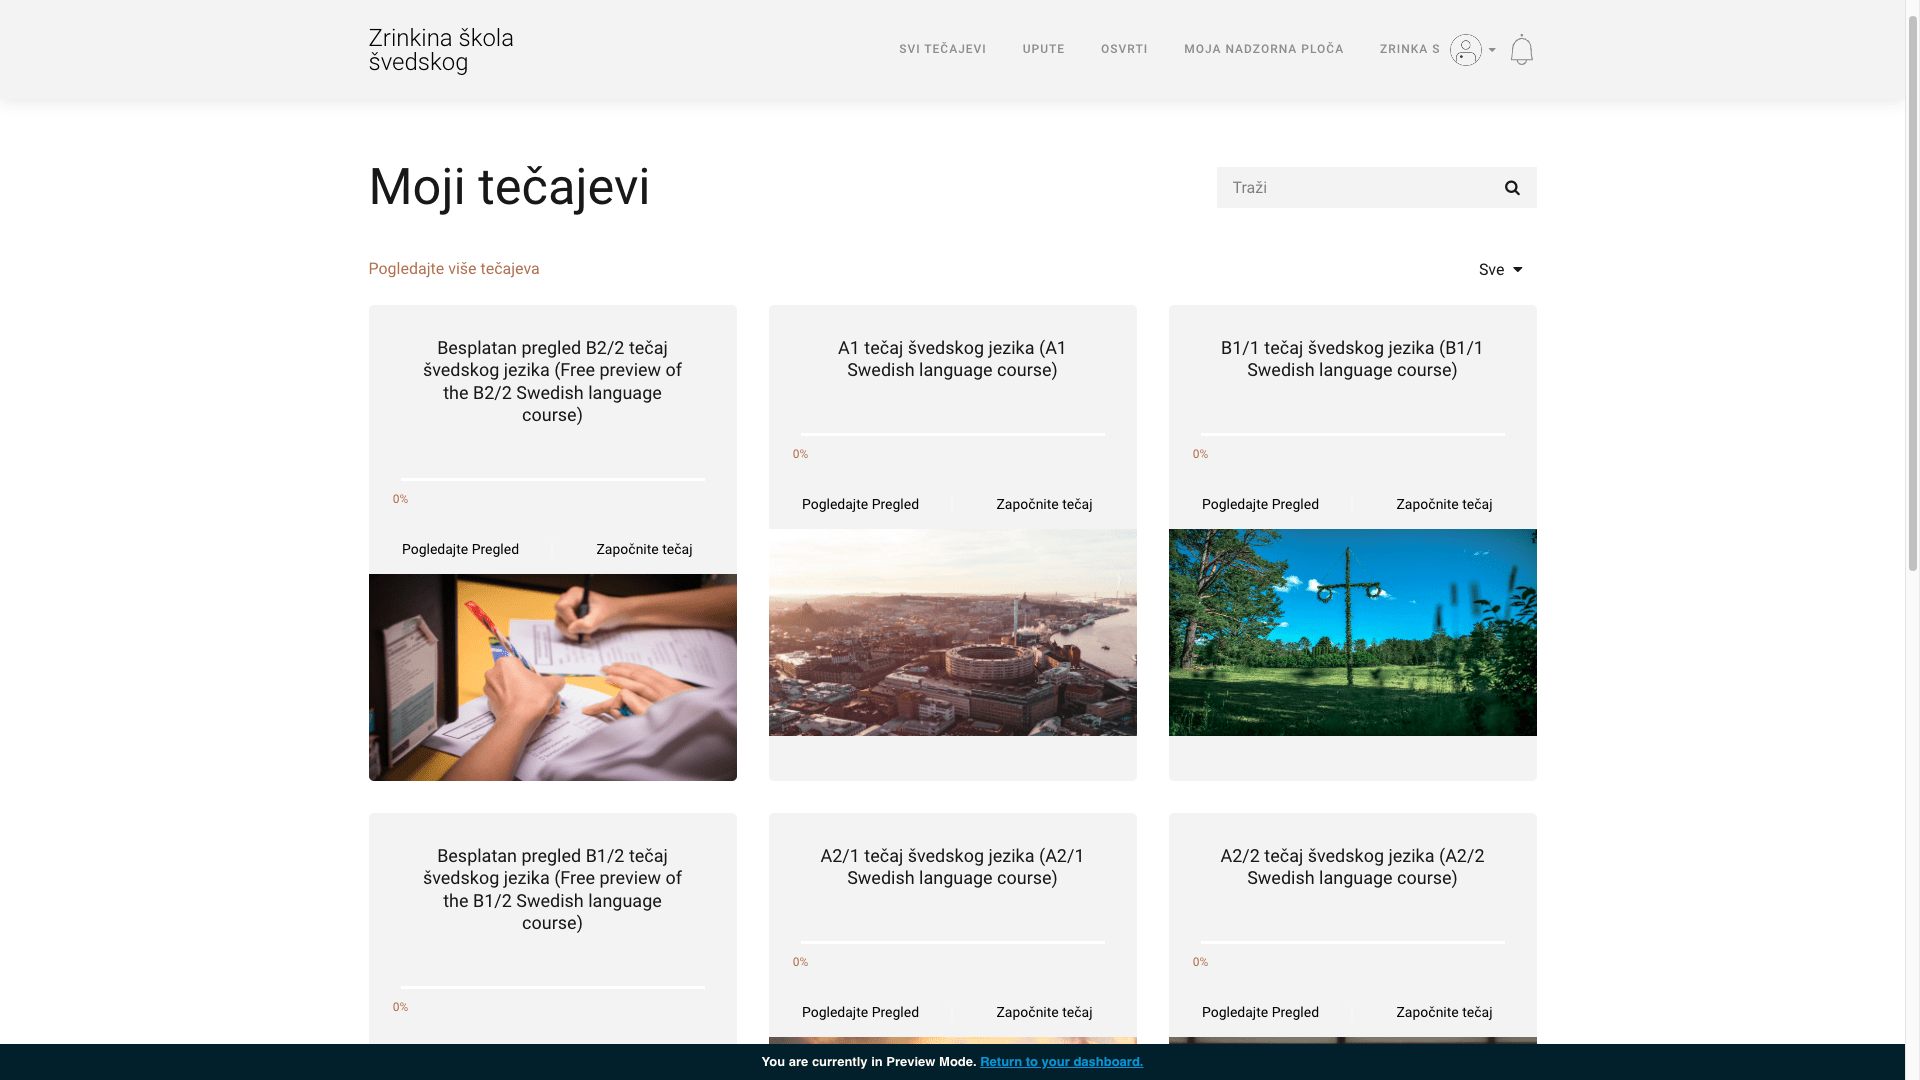Open Moja nadzorna ploča menu item
This screenshot has width=1920, height=1080.
coord(1264,49)
